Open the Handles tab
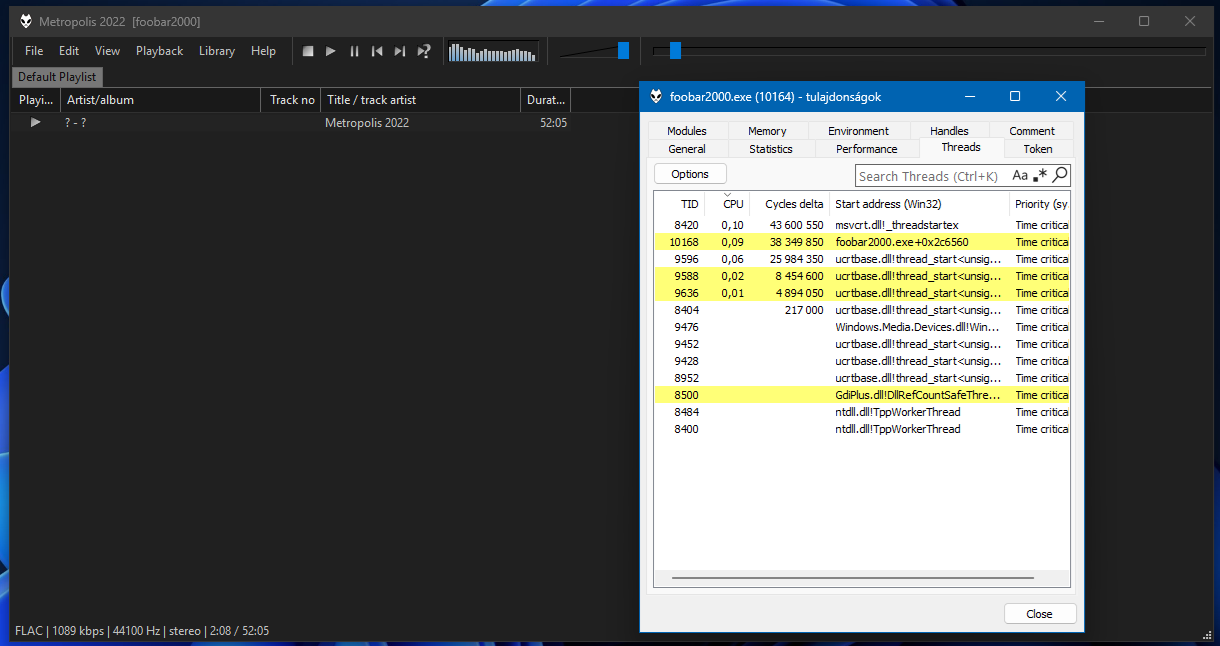1220x646 pixels. pos(949,131)
